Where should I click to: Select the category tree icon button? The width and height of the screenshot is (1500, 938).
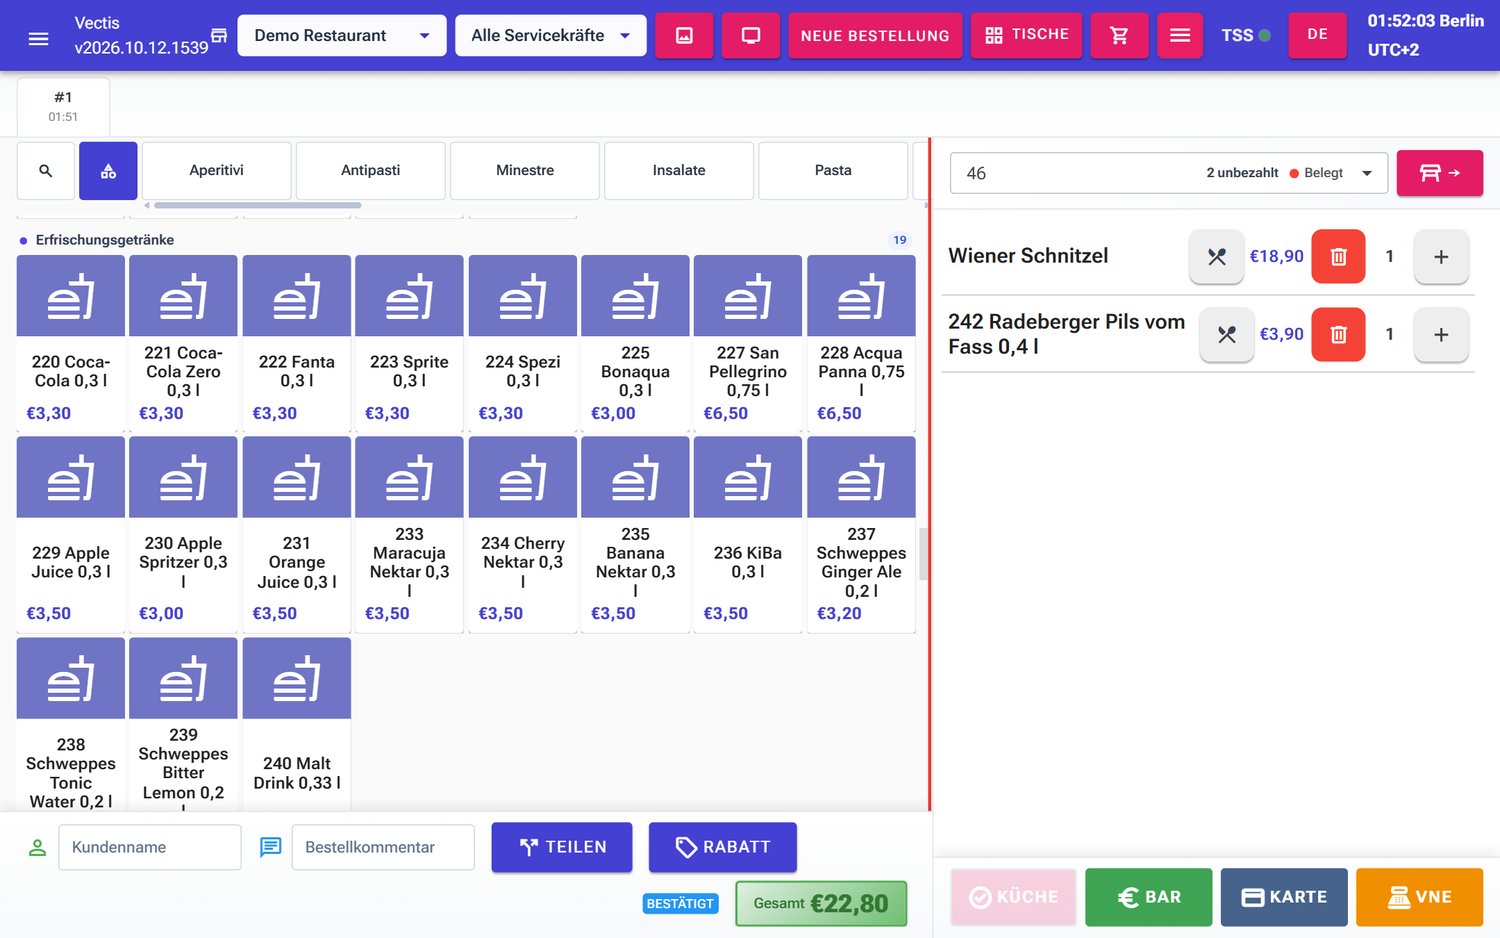[108, 171]
